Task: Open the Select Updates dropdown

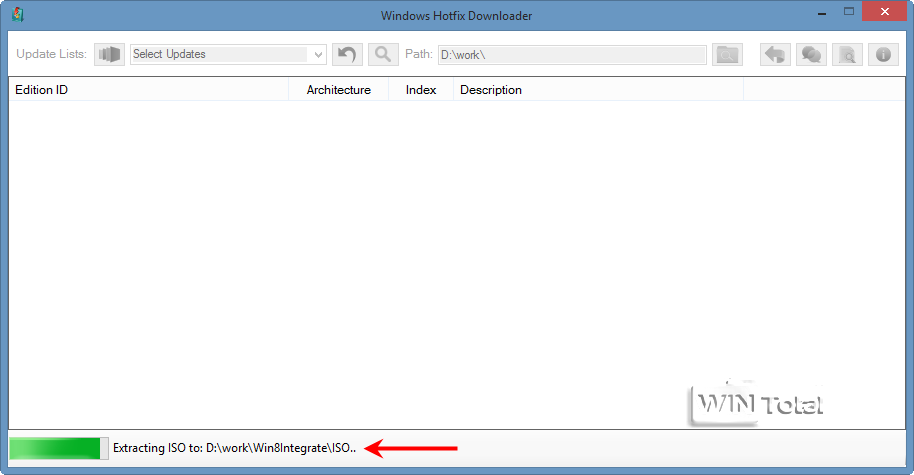Action: click(228, 54)
